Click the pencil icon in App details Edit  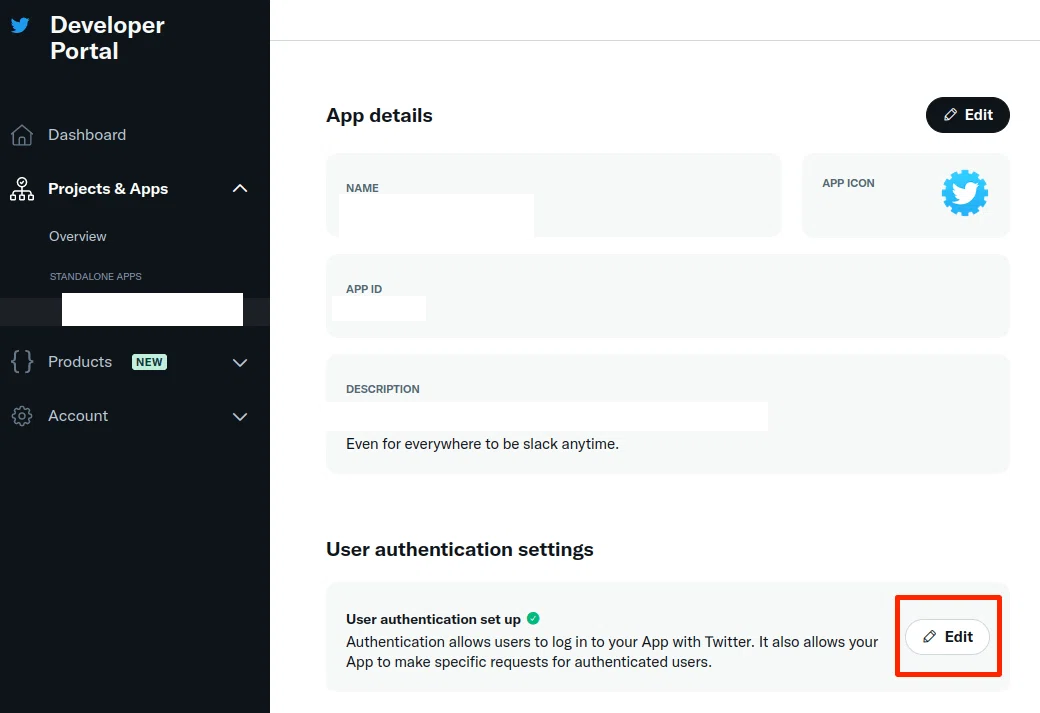[x=950, y=115]
